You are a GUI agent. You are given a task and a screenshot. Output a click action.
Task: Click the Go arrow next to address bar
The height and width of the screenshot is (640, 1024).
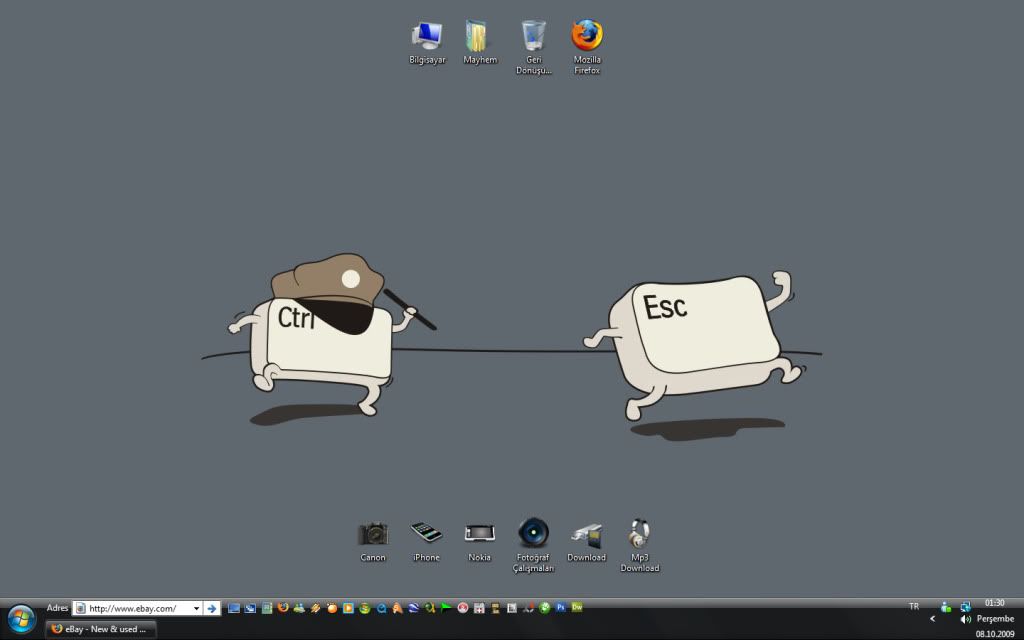[212, 608]
